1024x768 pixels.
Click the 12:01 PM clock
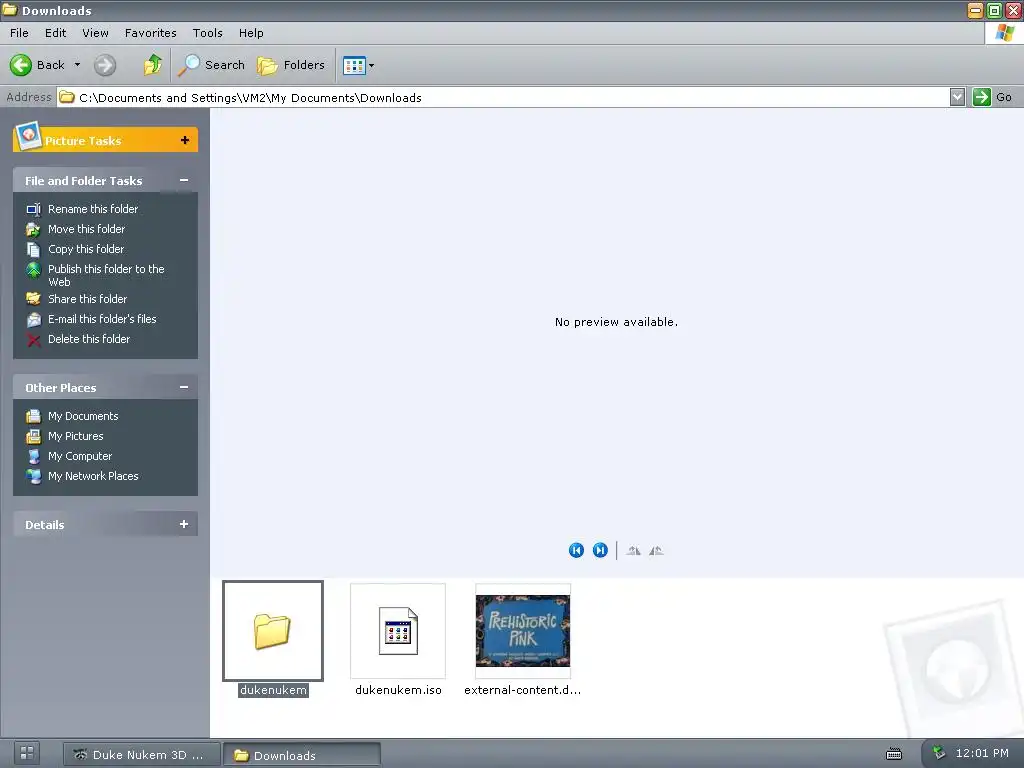click(x=982, y=753)
